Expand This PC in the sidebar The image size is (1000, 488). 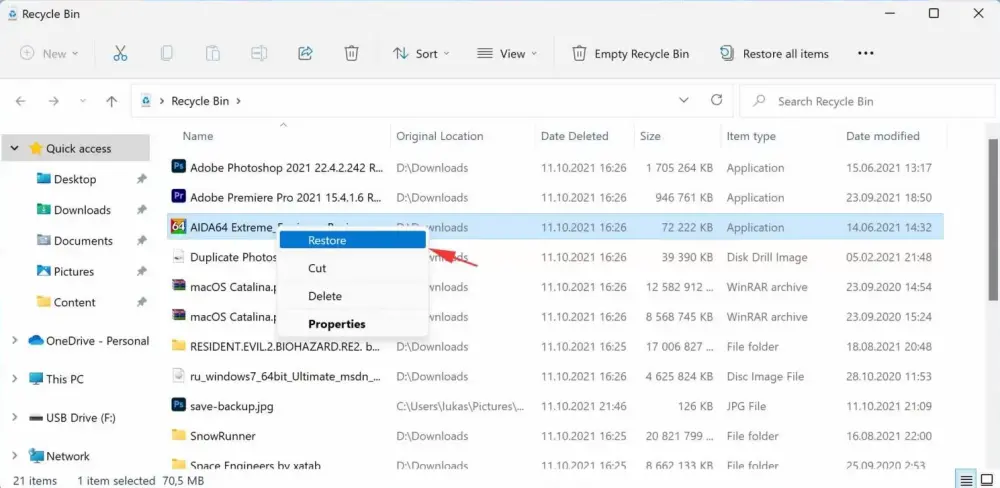click(x=15, y=379)
